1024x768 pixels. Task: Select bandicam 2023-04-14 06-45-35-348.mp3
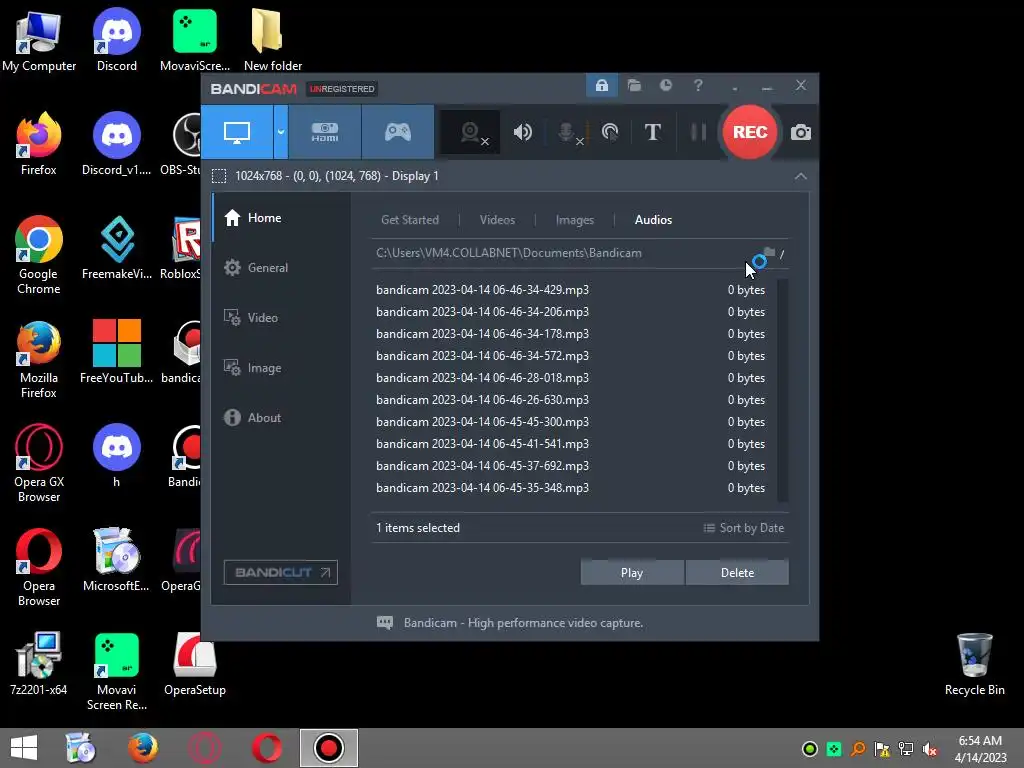[570, 488]
